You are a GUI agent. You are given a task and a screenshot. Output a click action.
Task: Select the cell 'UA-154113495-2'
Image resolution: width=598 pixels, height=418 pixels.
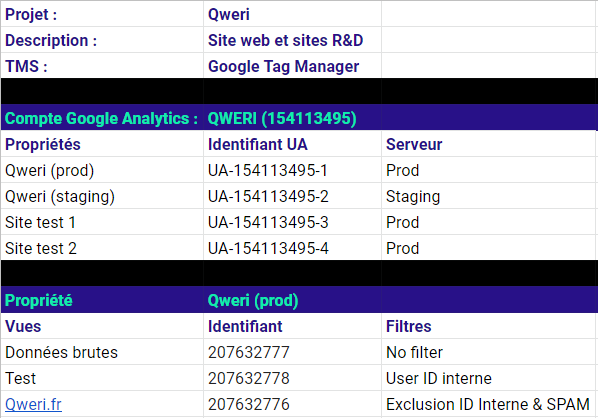293,196
